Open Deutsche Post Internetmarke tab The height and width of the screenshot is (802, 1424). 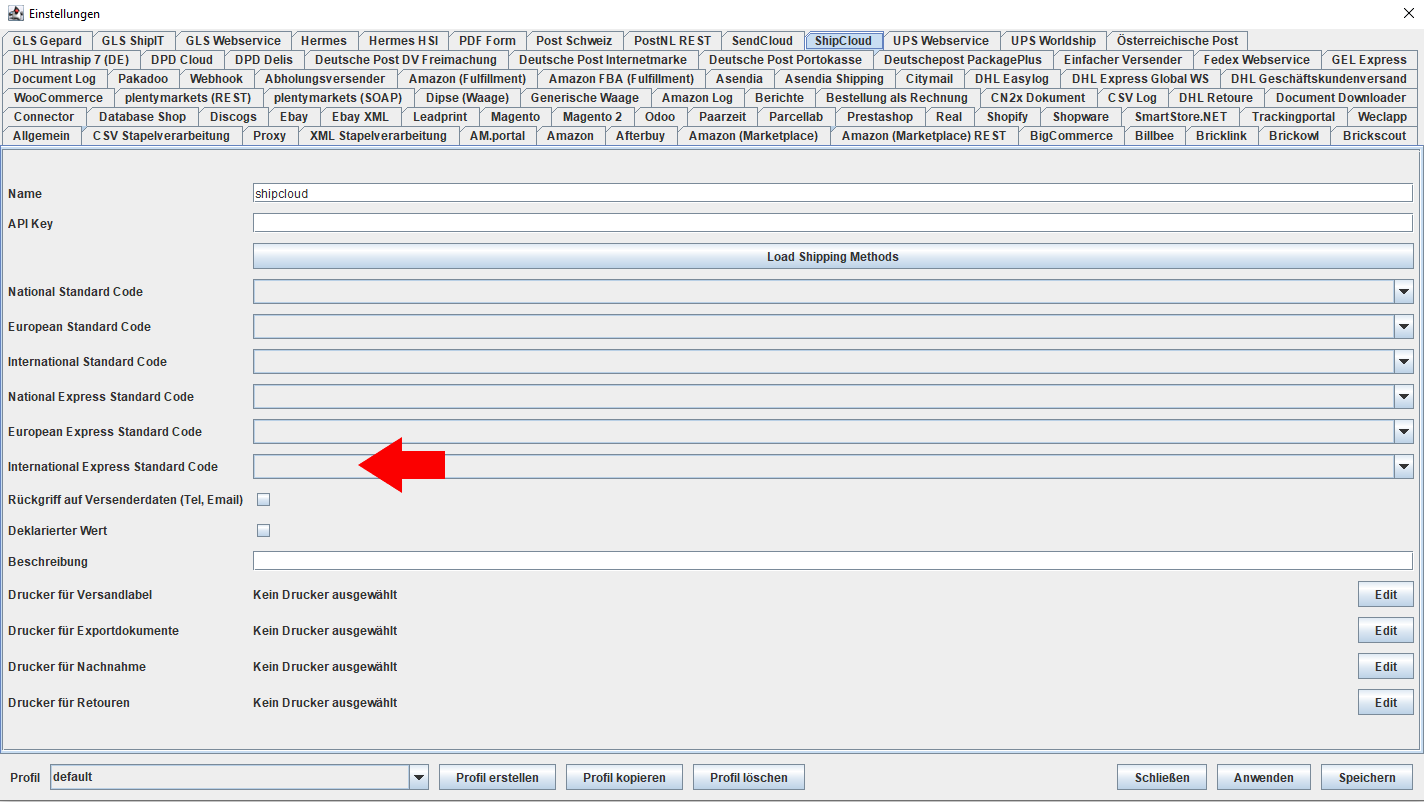coord(603,60)
